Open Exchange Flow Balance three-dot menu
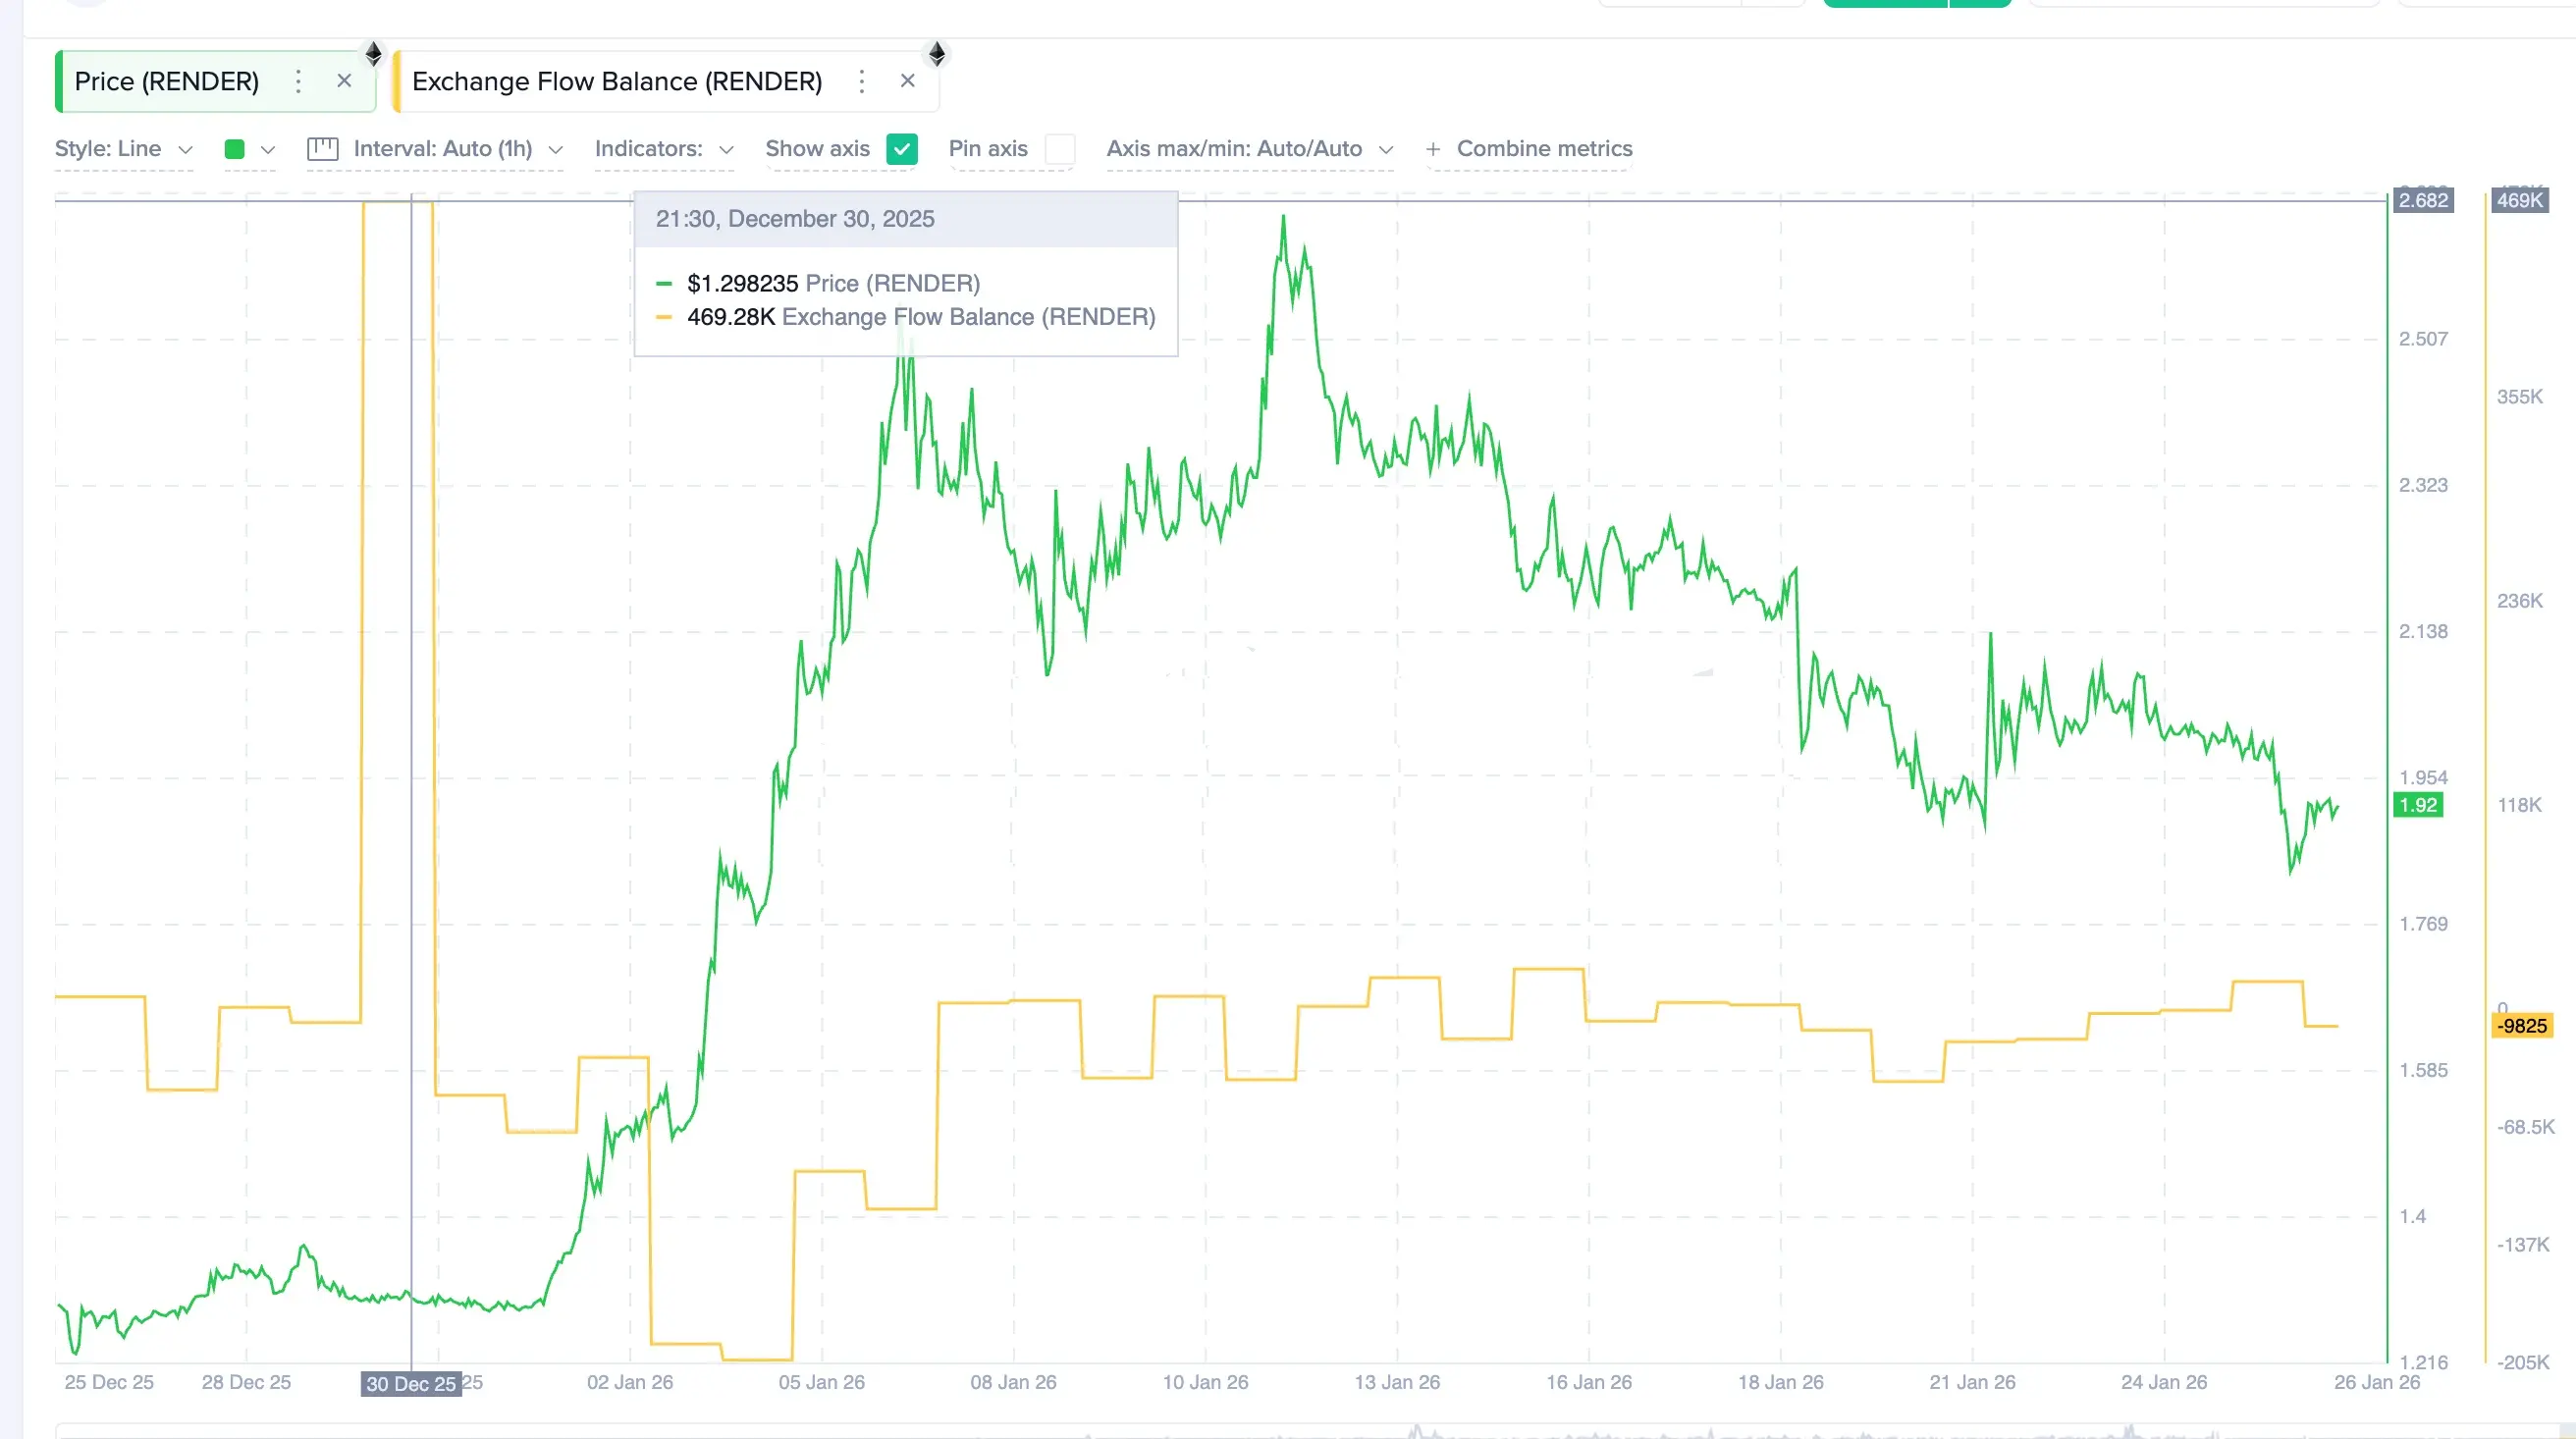 [862, 81]
